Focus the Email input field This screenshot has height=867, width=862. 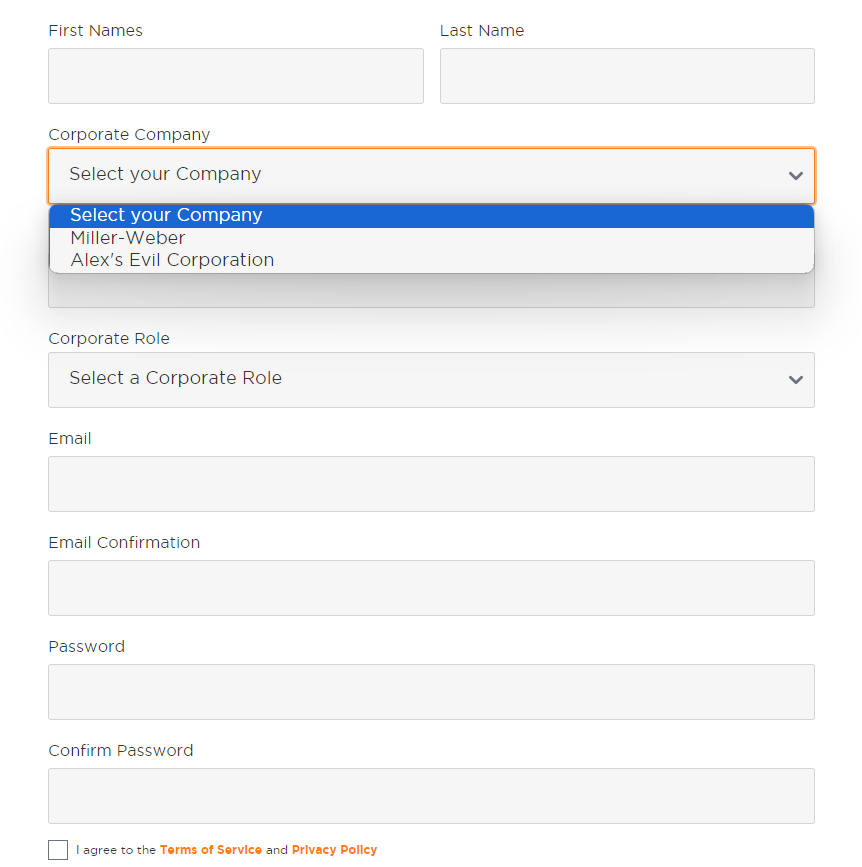[x=431, y=484]
